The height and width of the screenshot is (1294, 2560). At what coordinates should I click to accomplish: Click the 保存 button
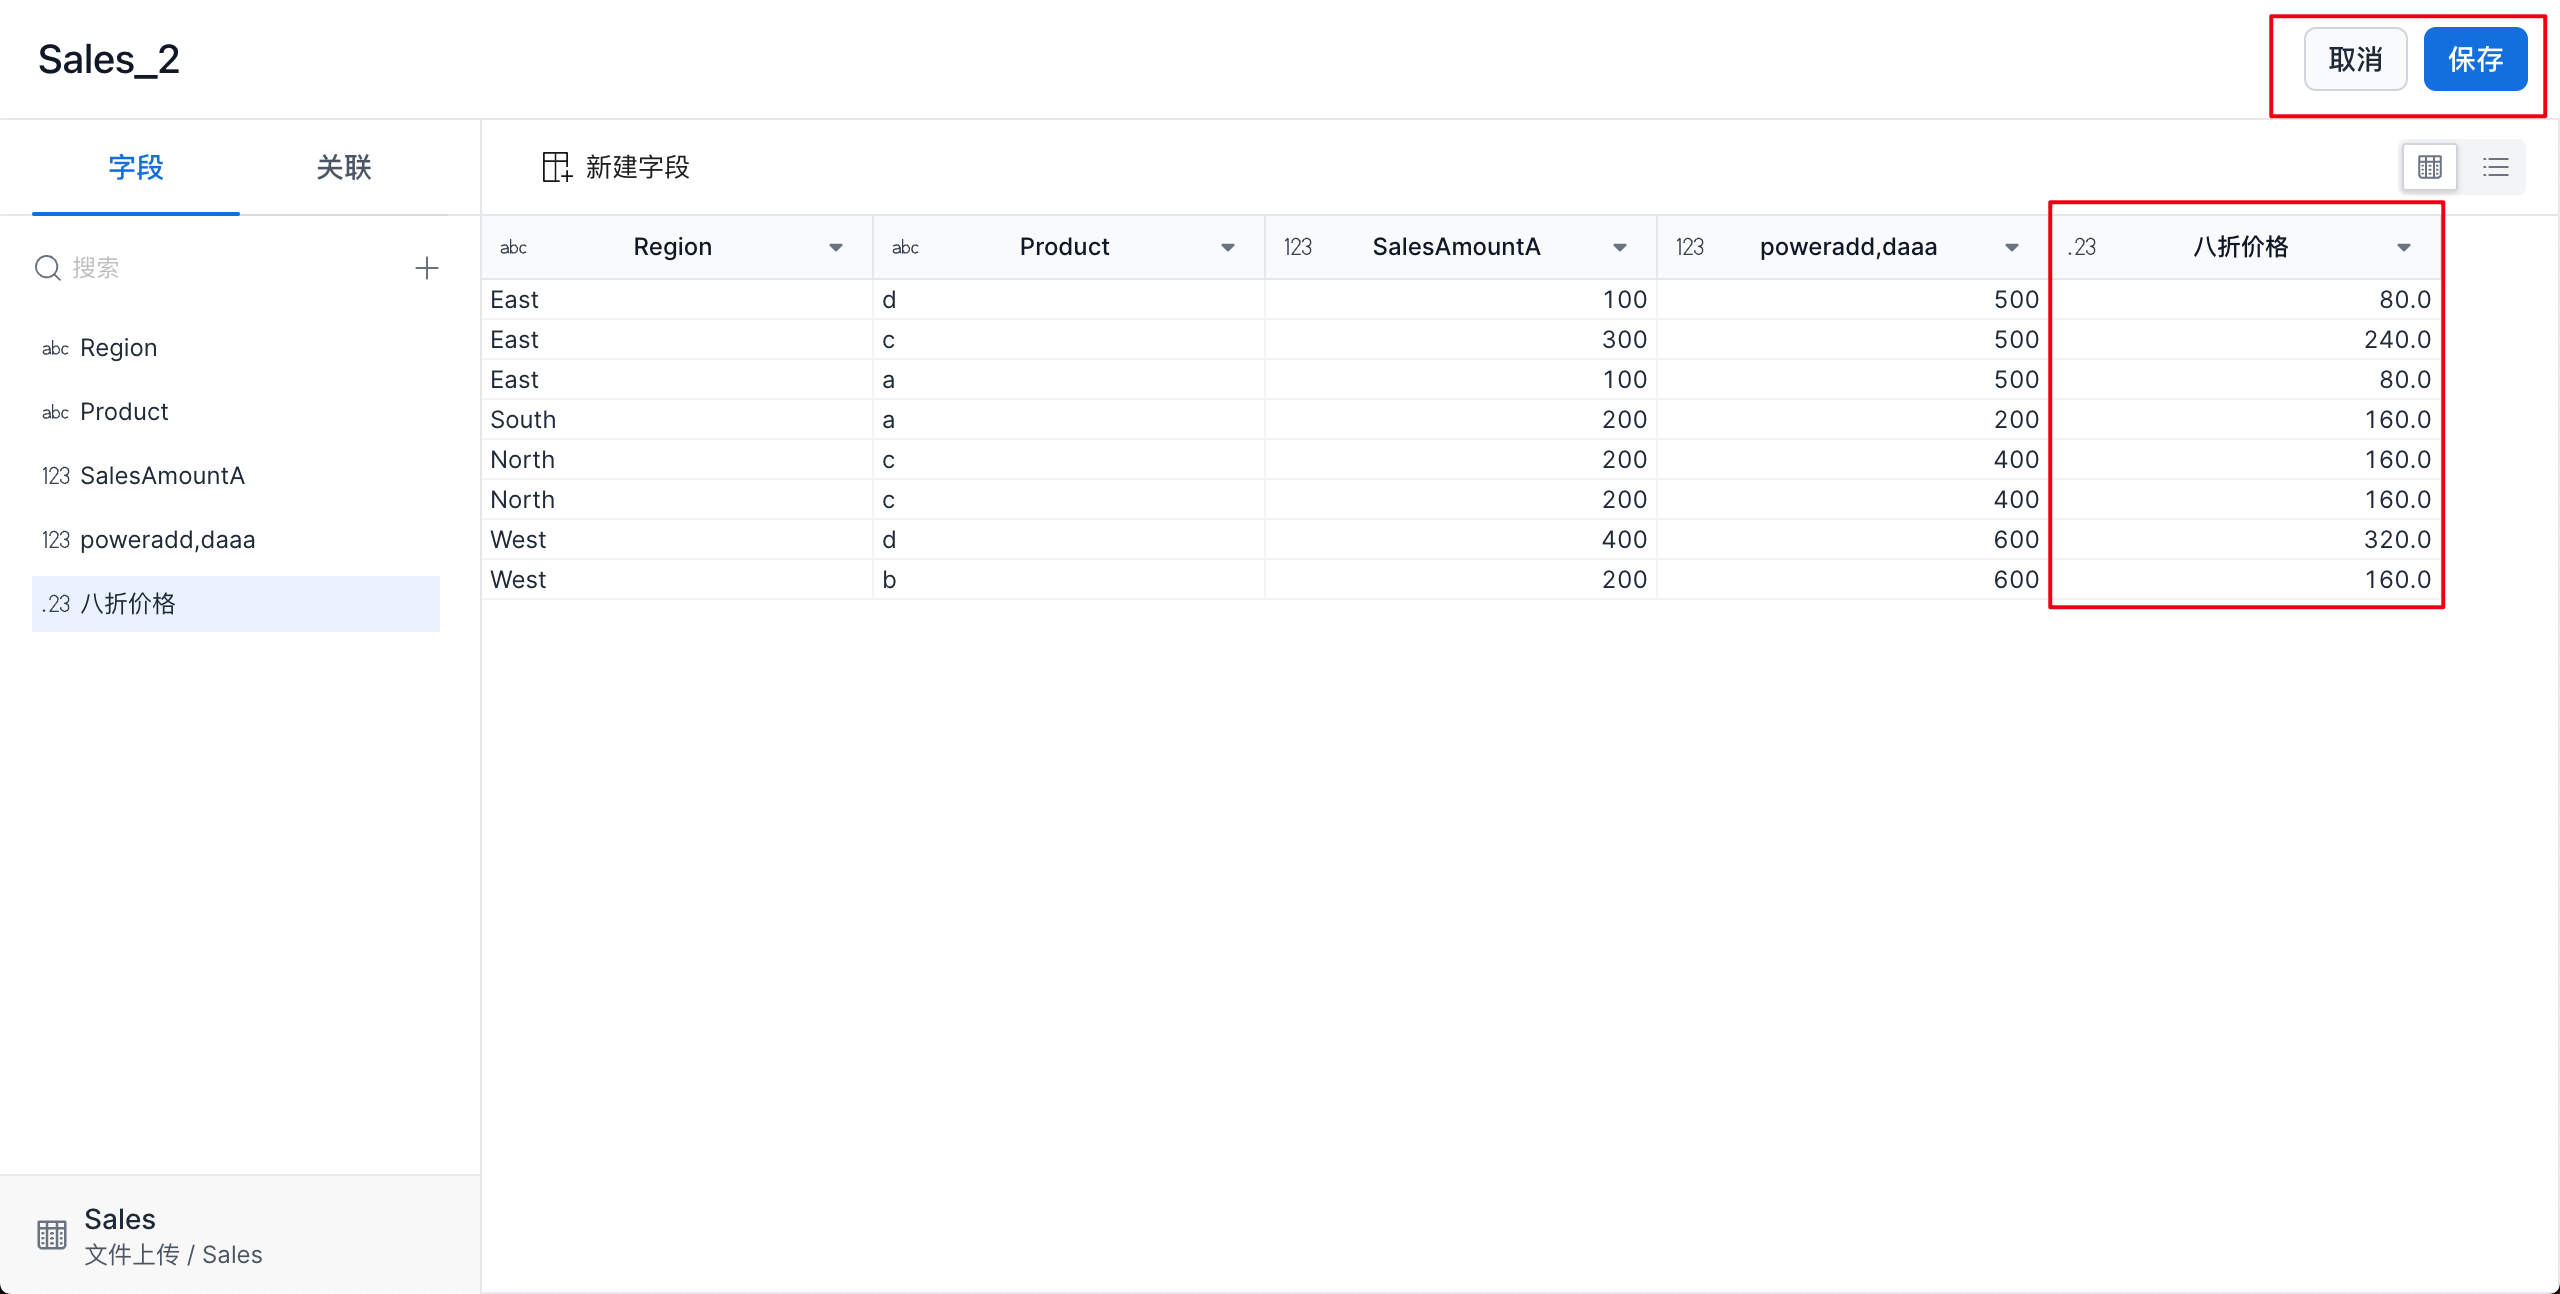pyautogui.click(x=2475, y=60)
